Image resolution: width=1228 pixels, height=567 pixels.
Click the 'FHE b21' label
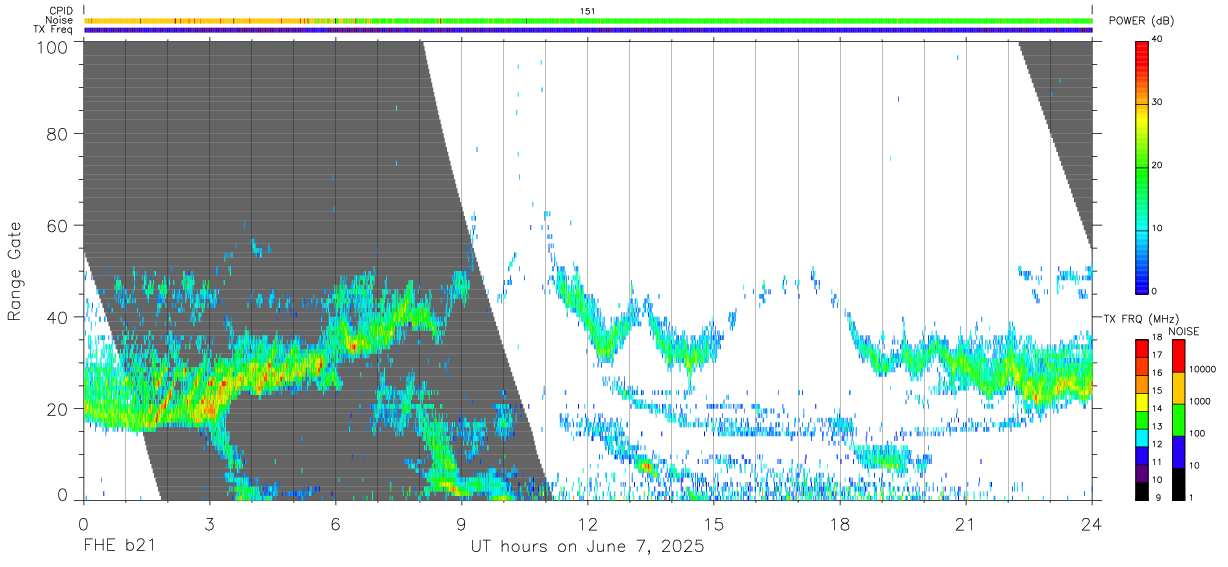coord(119,547)
